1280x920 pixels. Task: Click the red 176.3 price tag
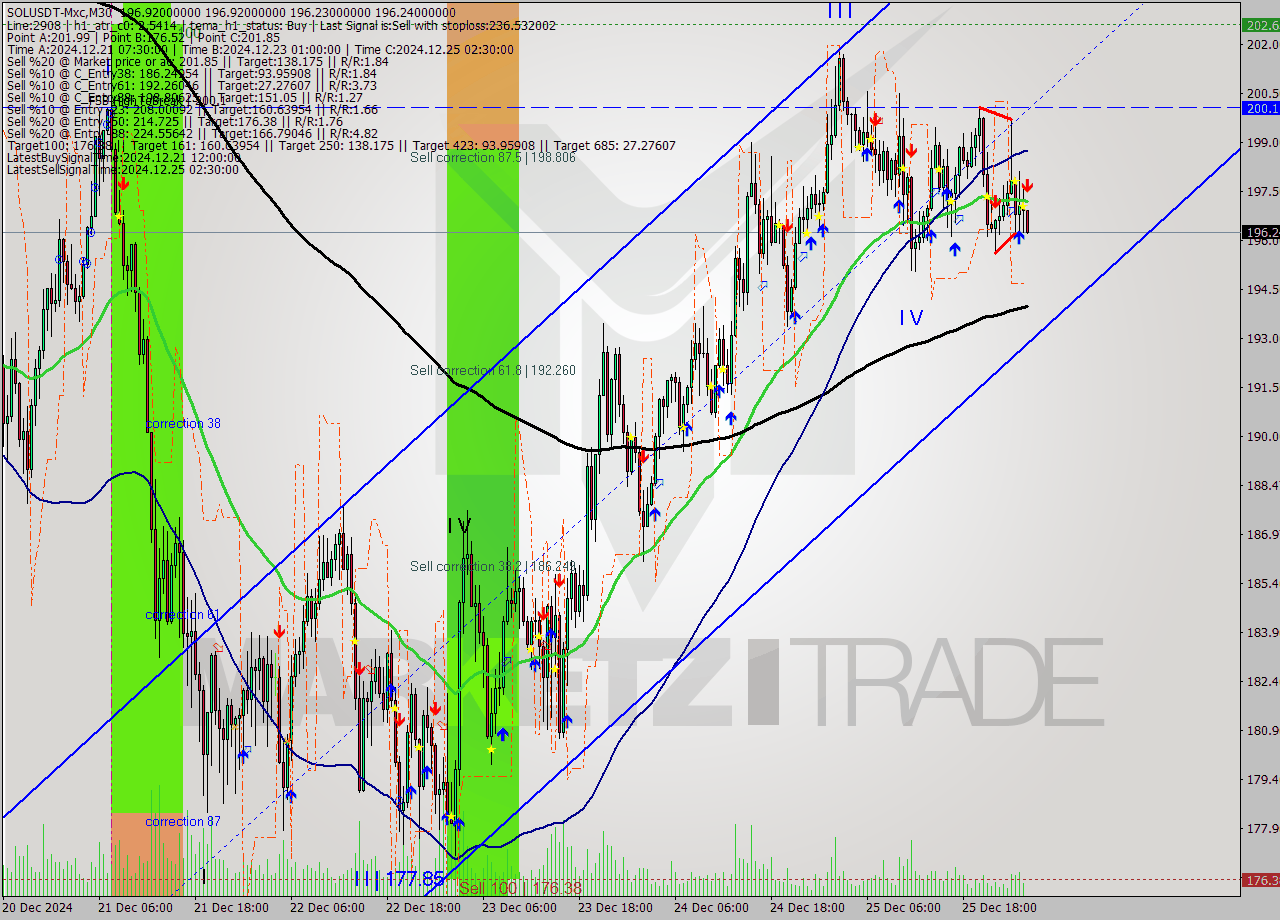(1260, 880)
